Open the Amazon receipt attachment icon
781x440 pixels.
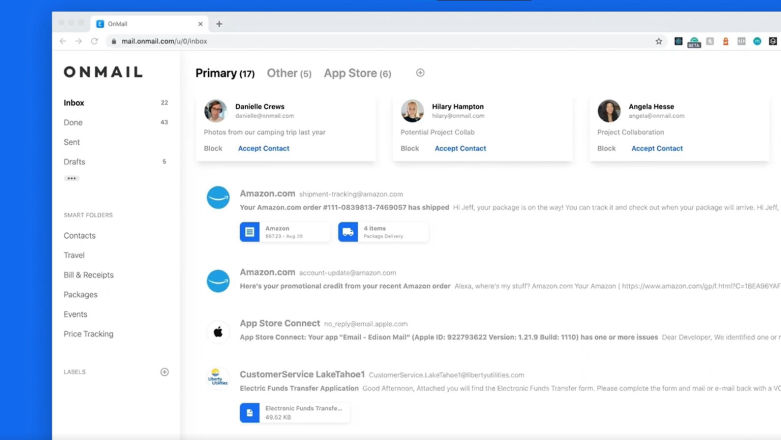tap(250, 232)
